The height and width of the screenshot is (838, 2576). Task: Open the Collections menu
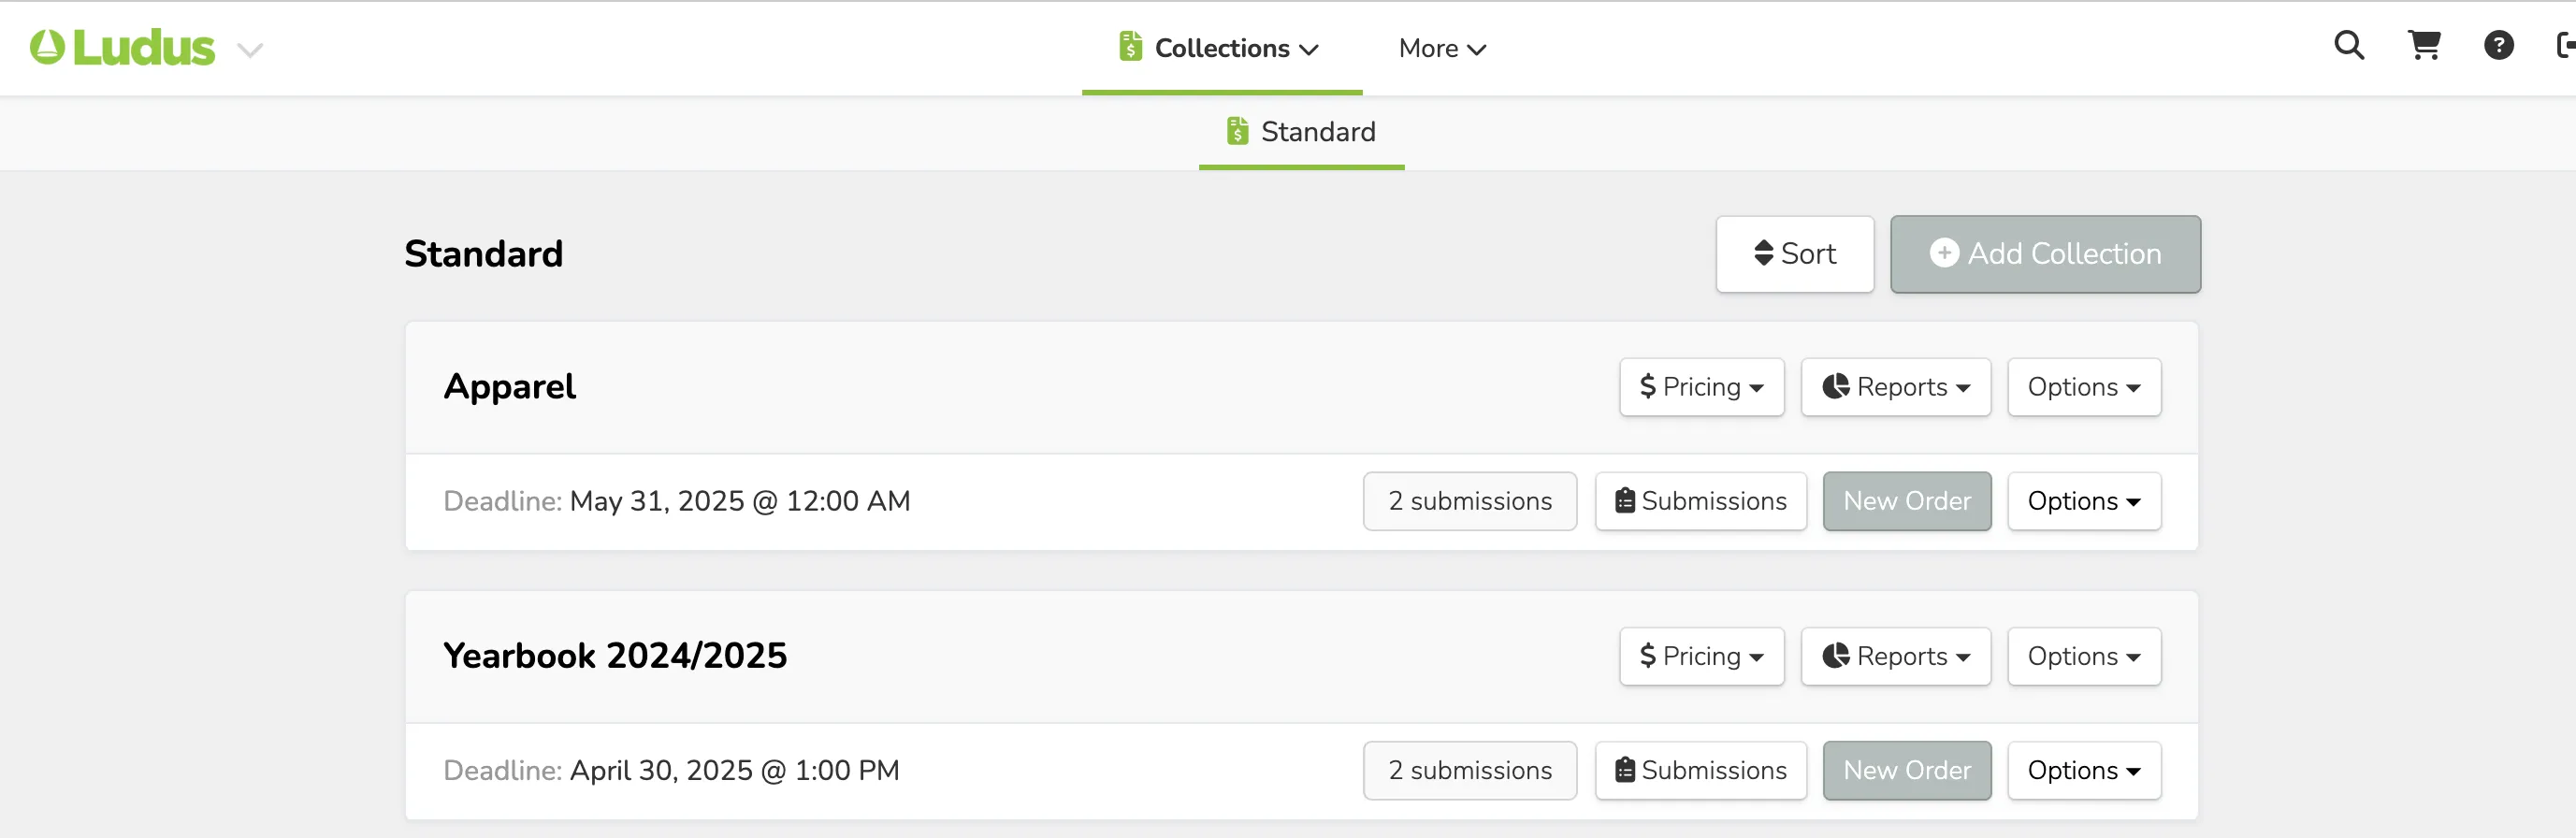coord(1221,48)
